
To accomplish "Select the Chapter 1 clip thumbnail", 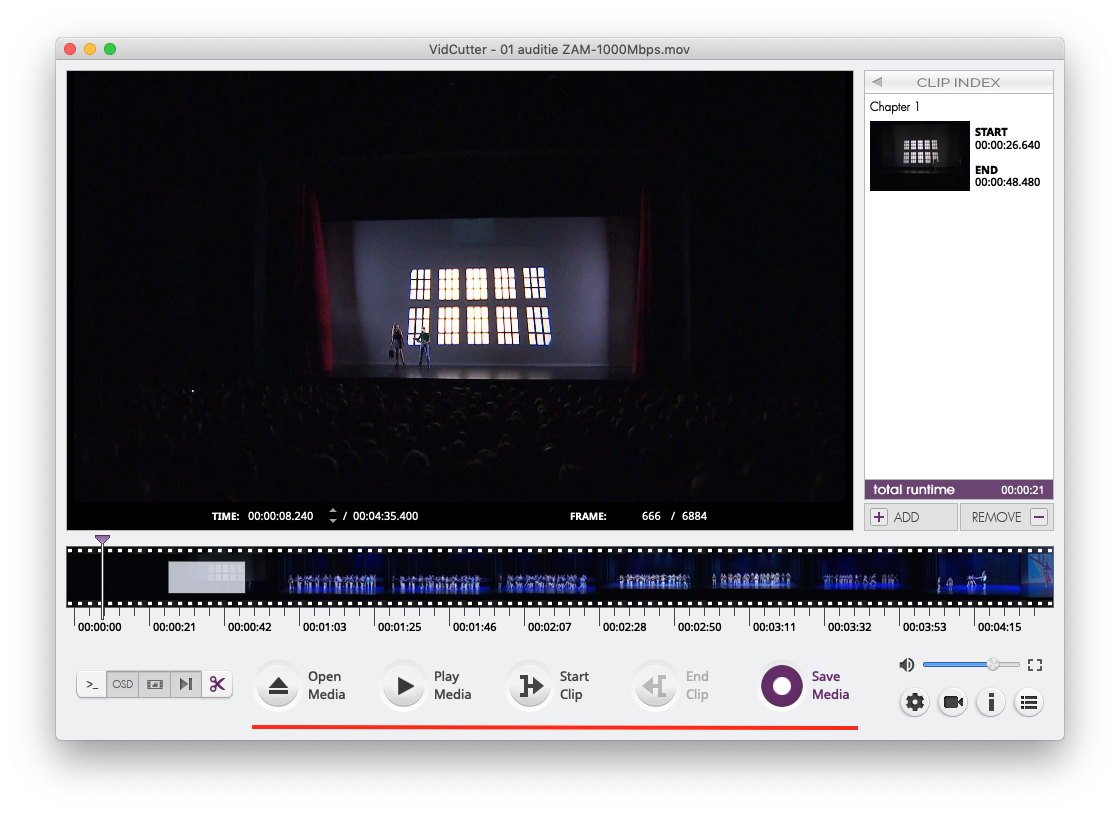I will point(919,156).
